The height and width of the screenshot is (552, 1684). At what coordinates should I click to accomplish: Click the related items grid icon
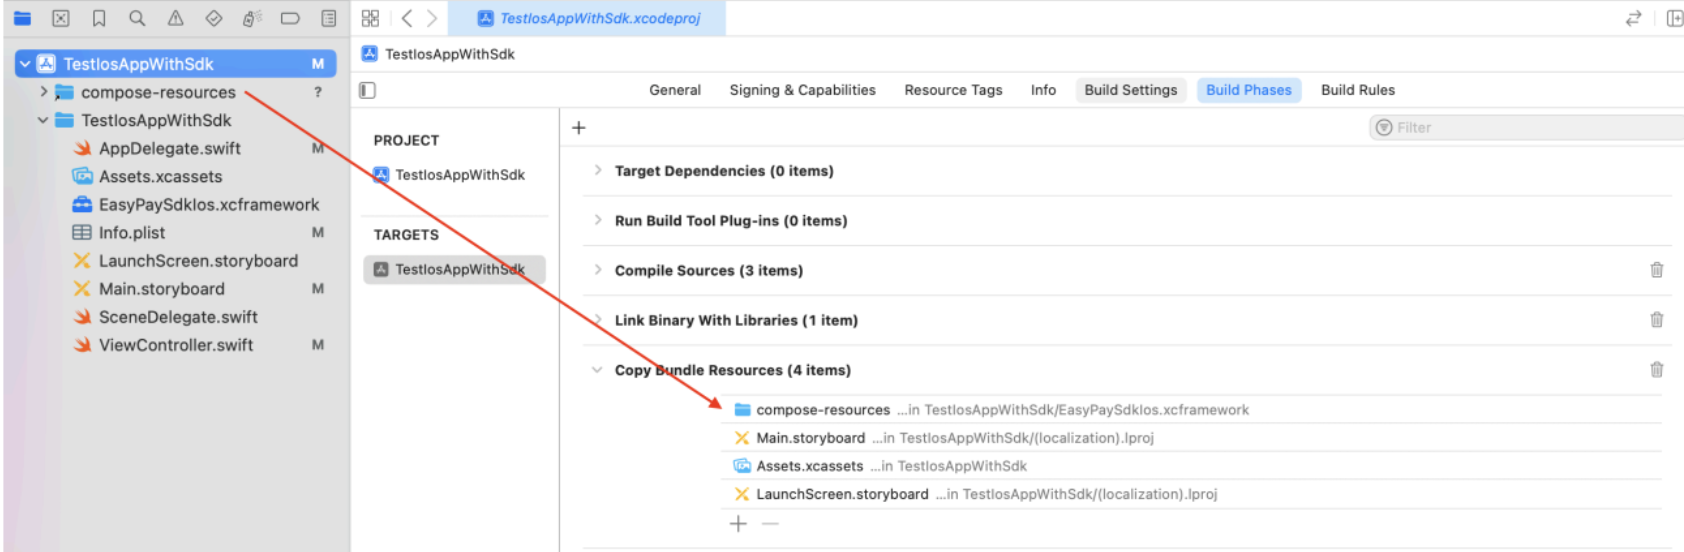[x=370, y=18]
